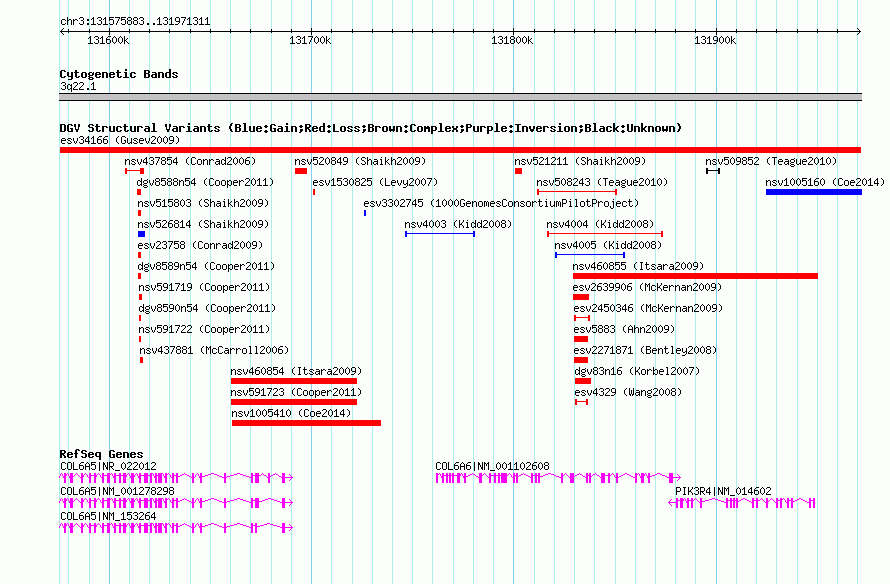The image size is (890, 584).
Task: Click the gray 3q22.1 cytogenetic band bar
Action: coord(460,97)
